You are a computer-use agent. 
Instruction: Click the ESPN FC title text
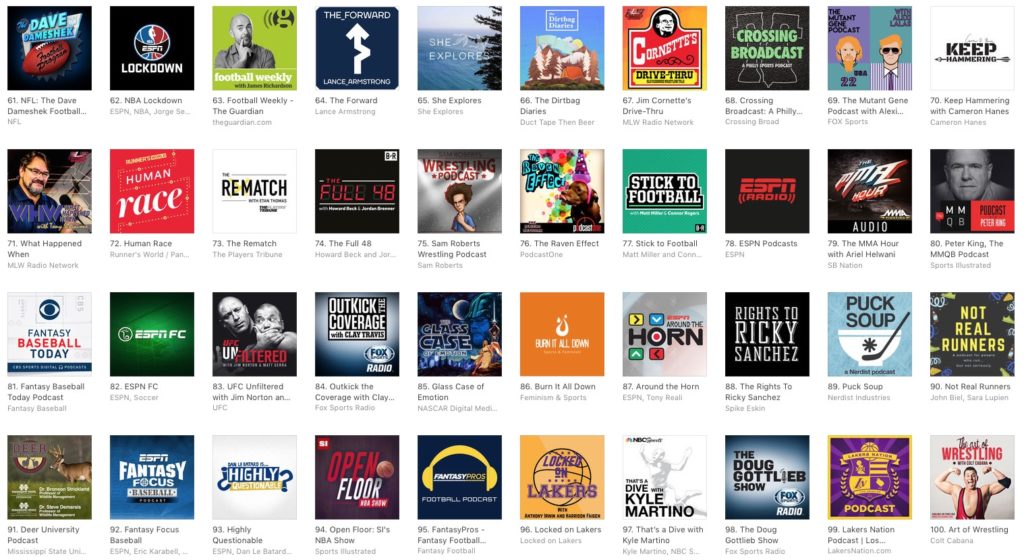click(x=134, y=387)
